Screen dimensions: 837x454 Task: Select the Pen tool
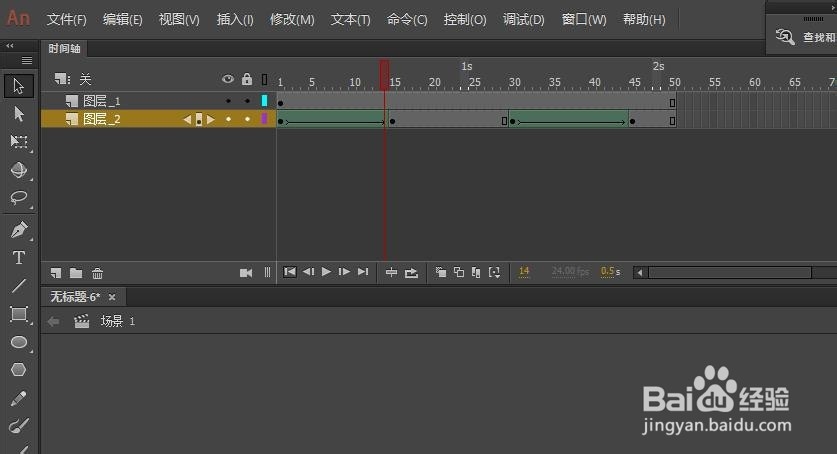(19, 229)
